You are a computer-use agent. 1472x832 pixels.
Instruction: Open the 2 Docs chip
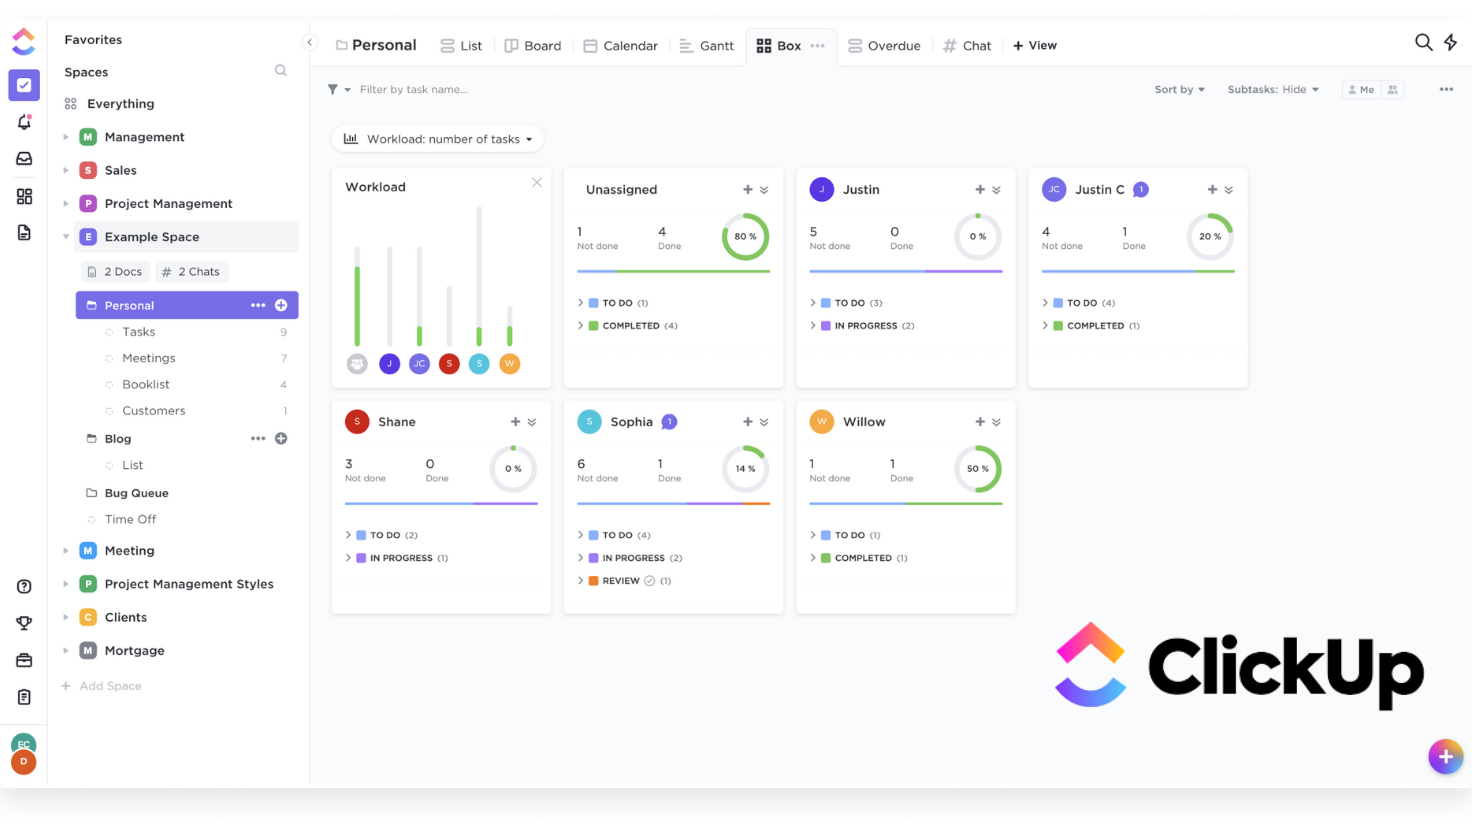click(116, 272)
